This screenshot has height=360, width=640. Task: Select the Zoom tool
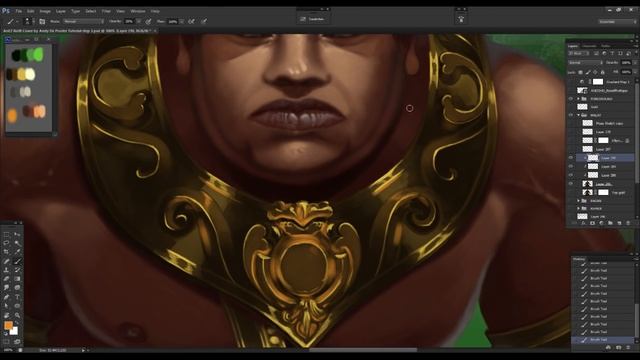[17, 315]
